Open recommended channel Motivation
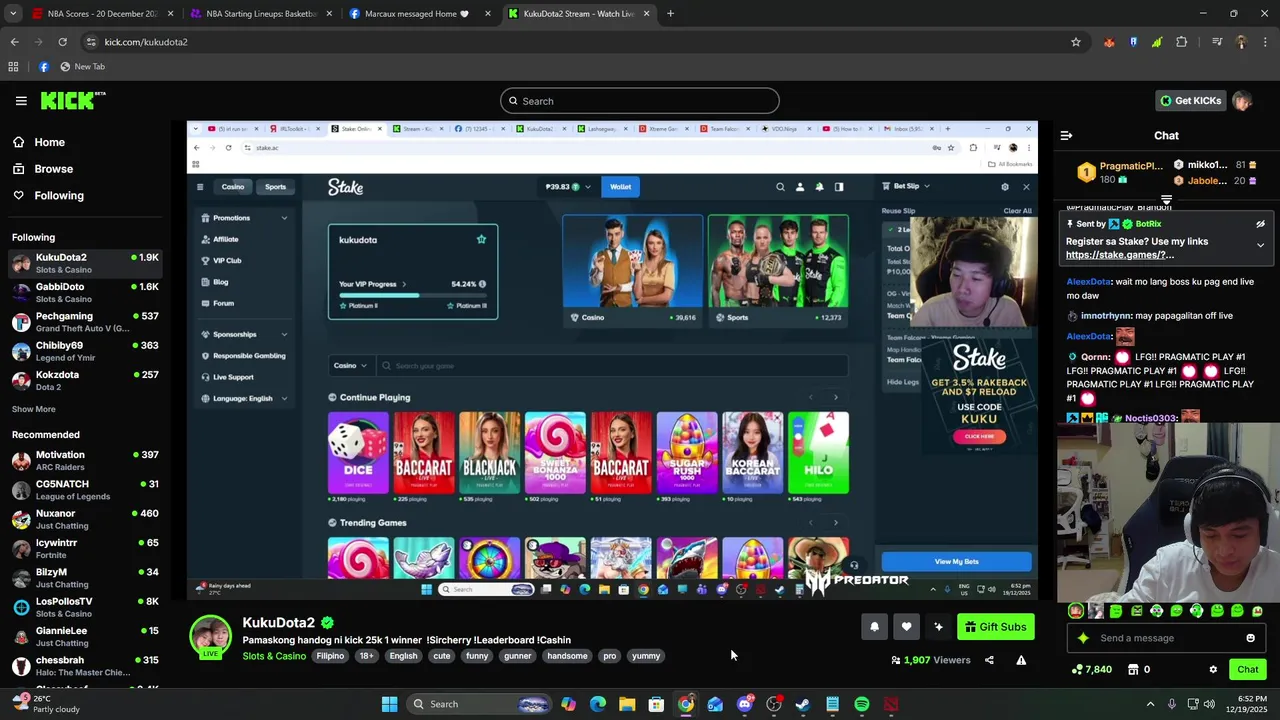Image resolution: width=1280 pixels, height=720 pixels. click(85, 460)
